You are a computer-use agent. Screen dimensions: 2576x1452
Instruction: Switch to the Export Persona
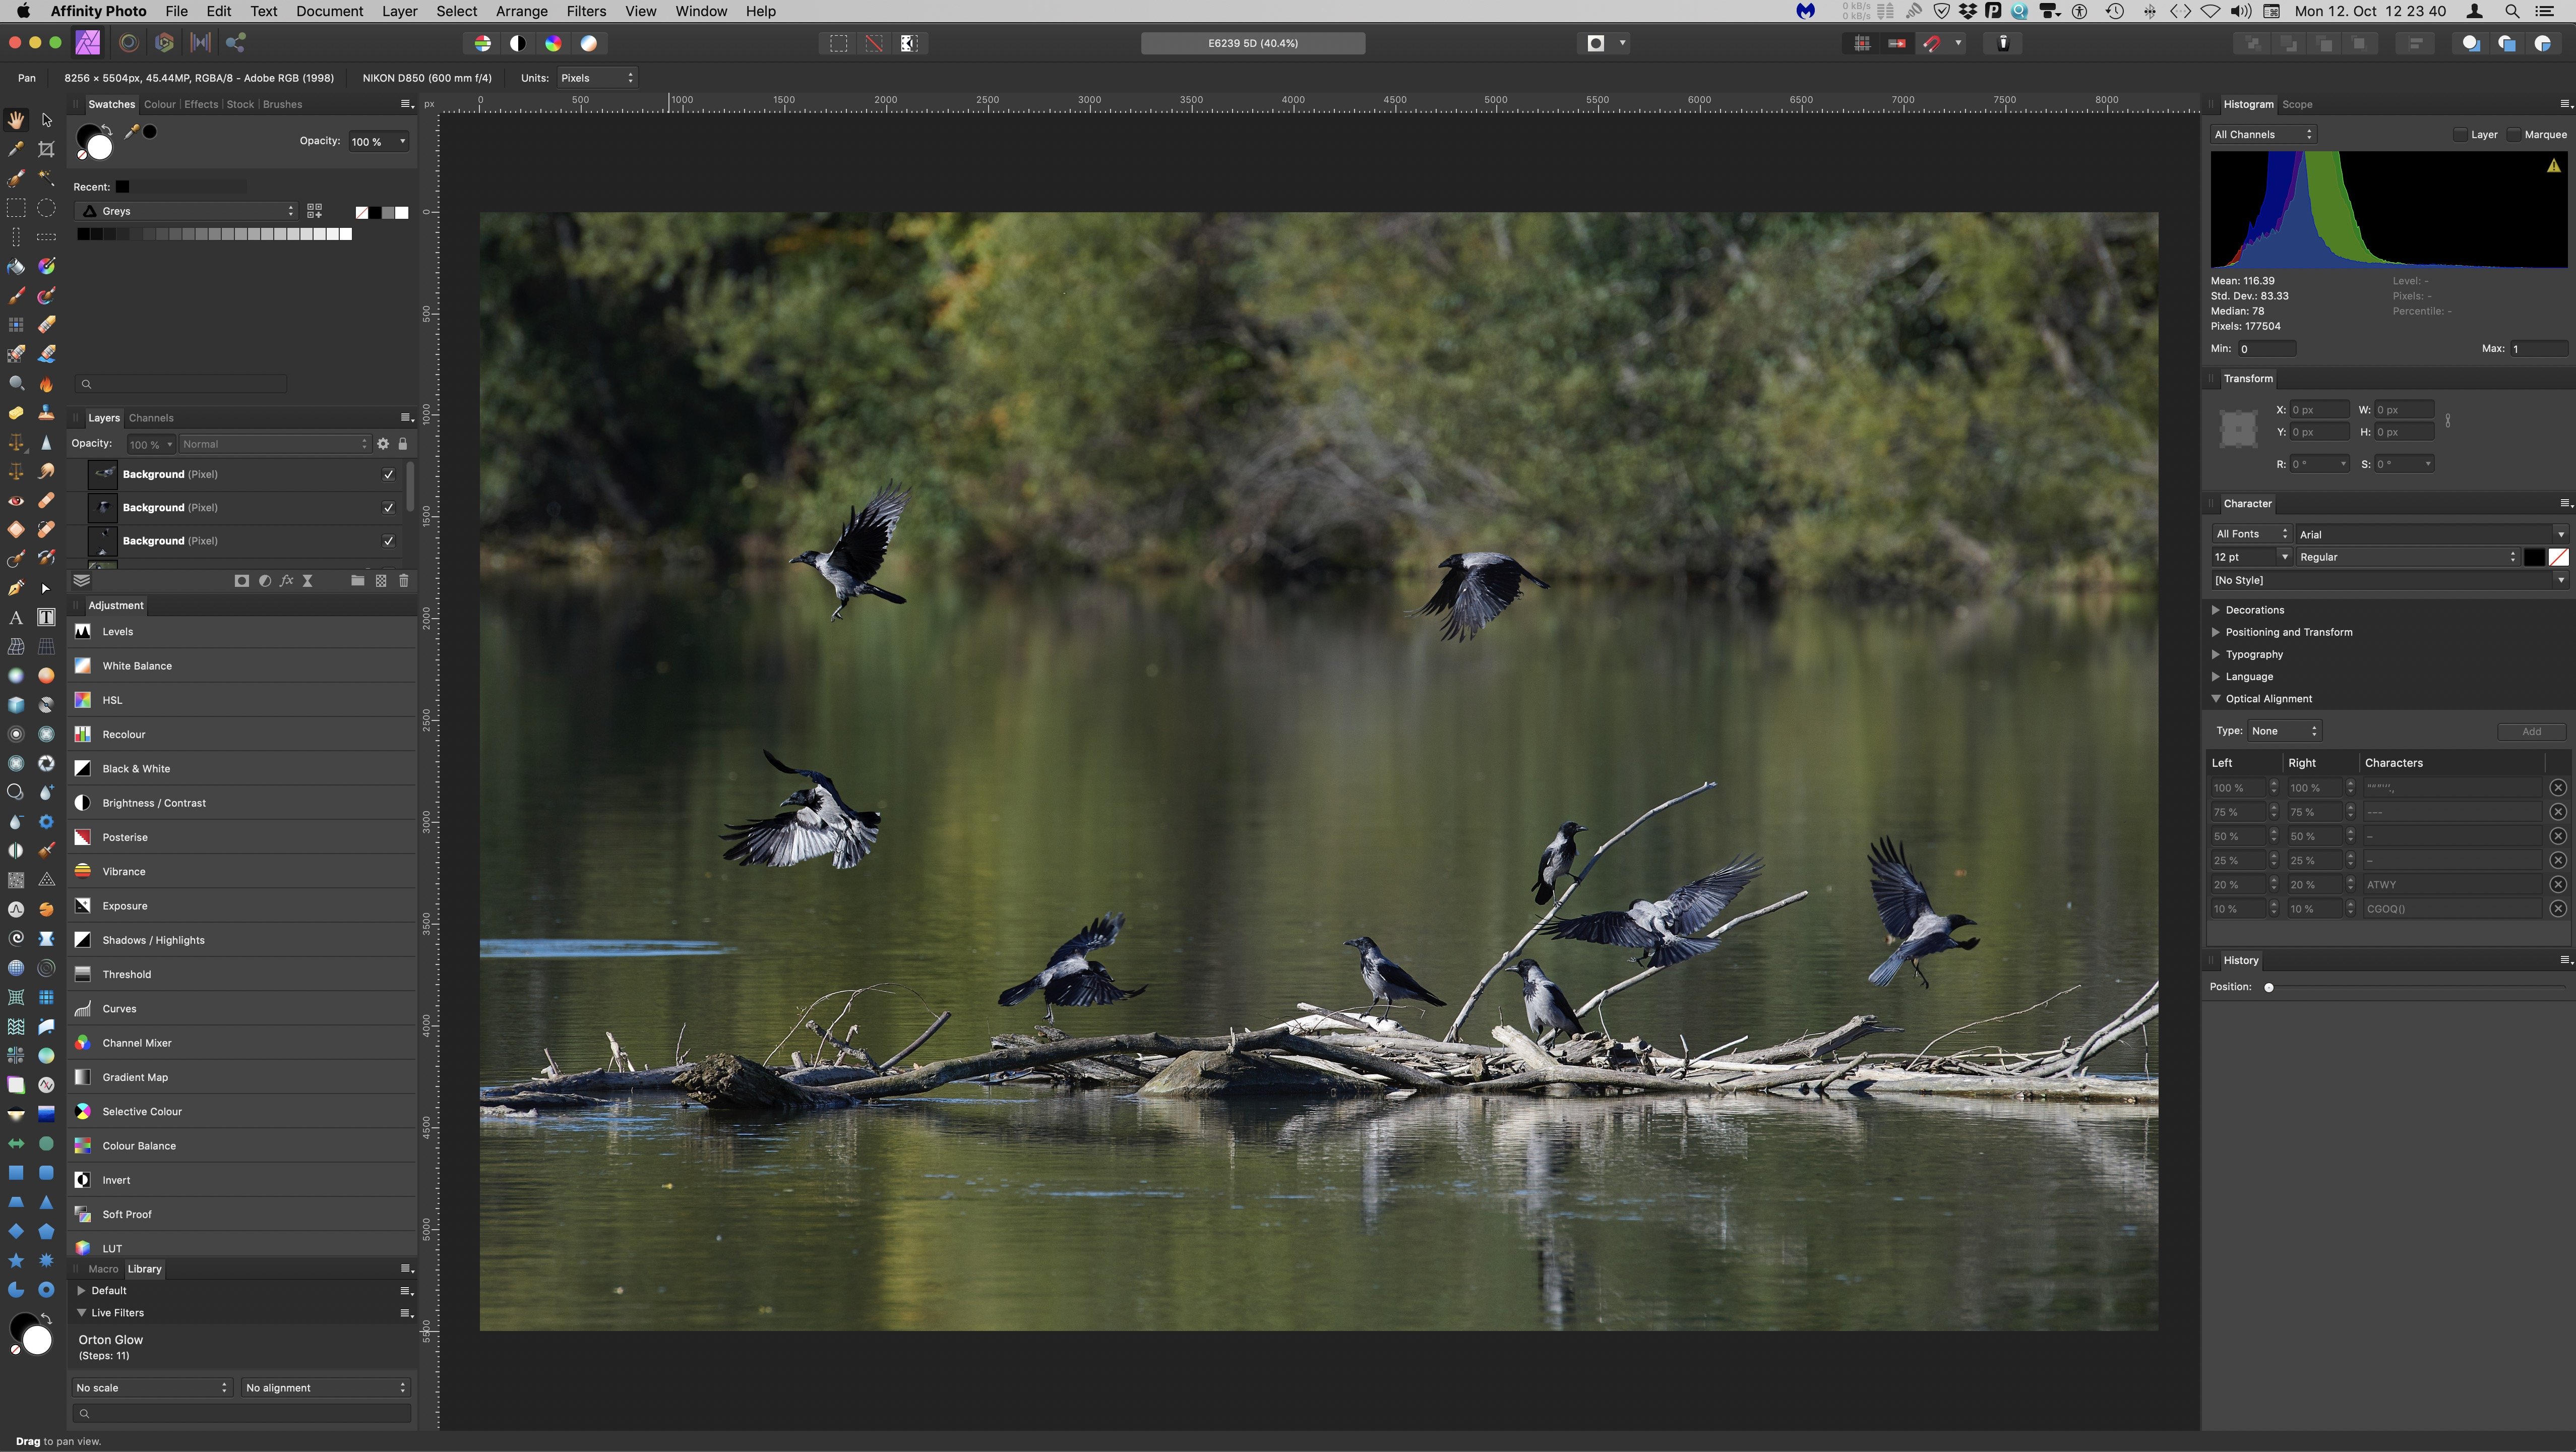click(236, 43)
